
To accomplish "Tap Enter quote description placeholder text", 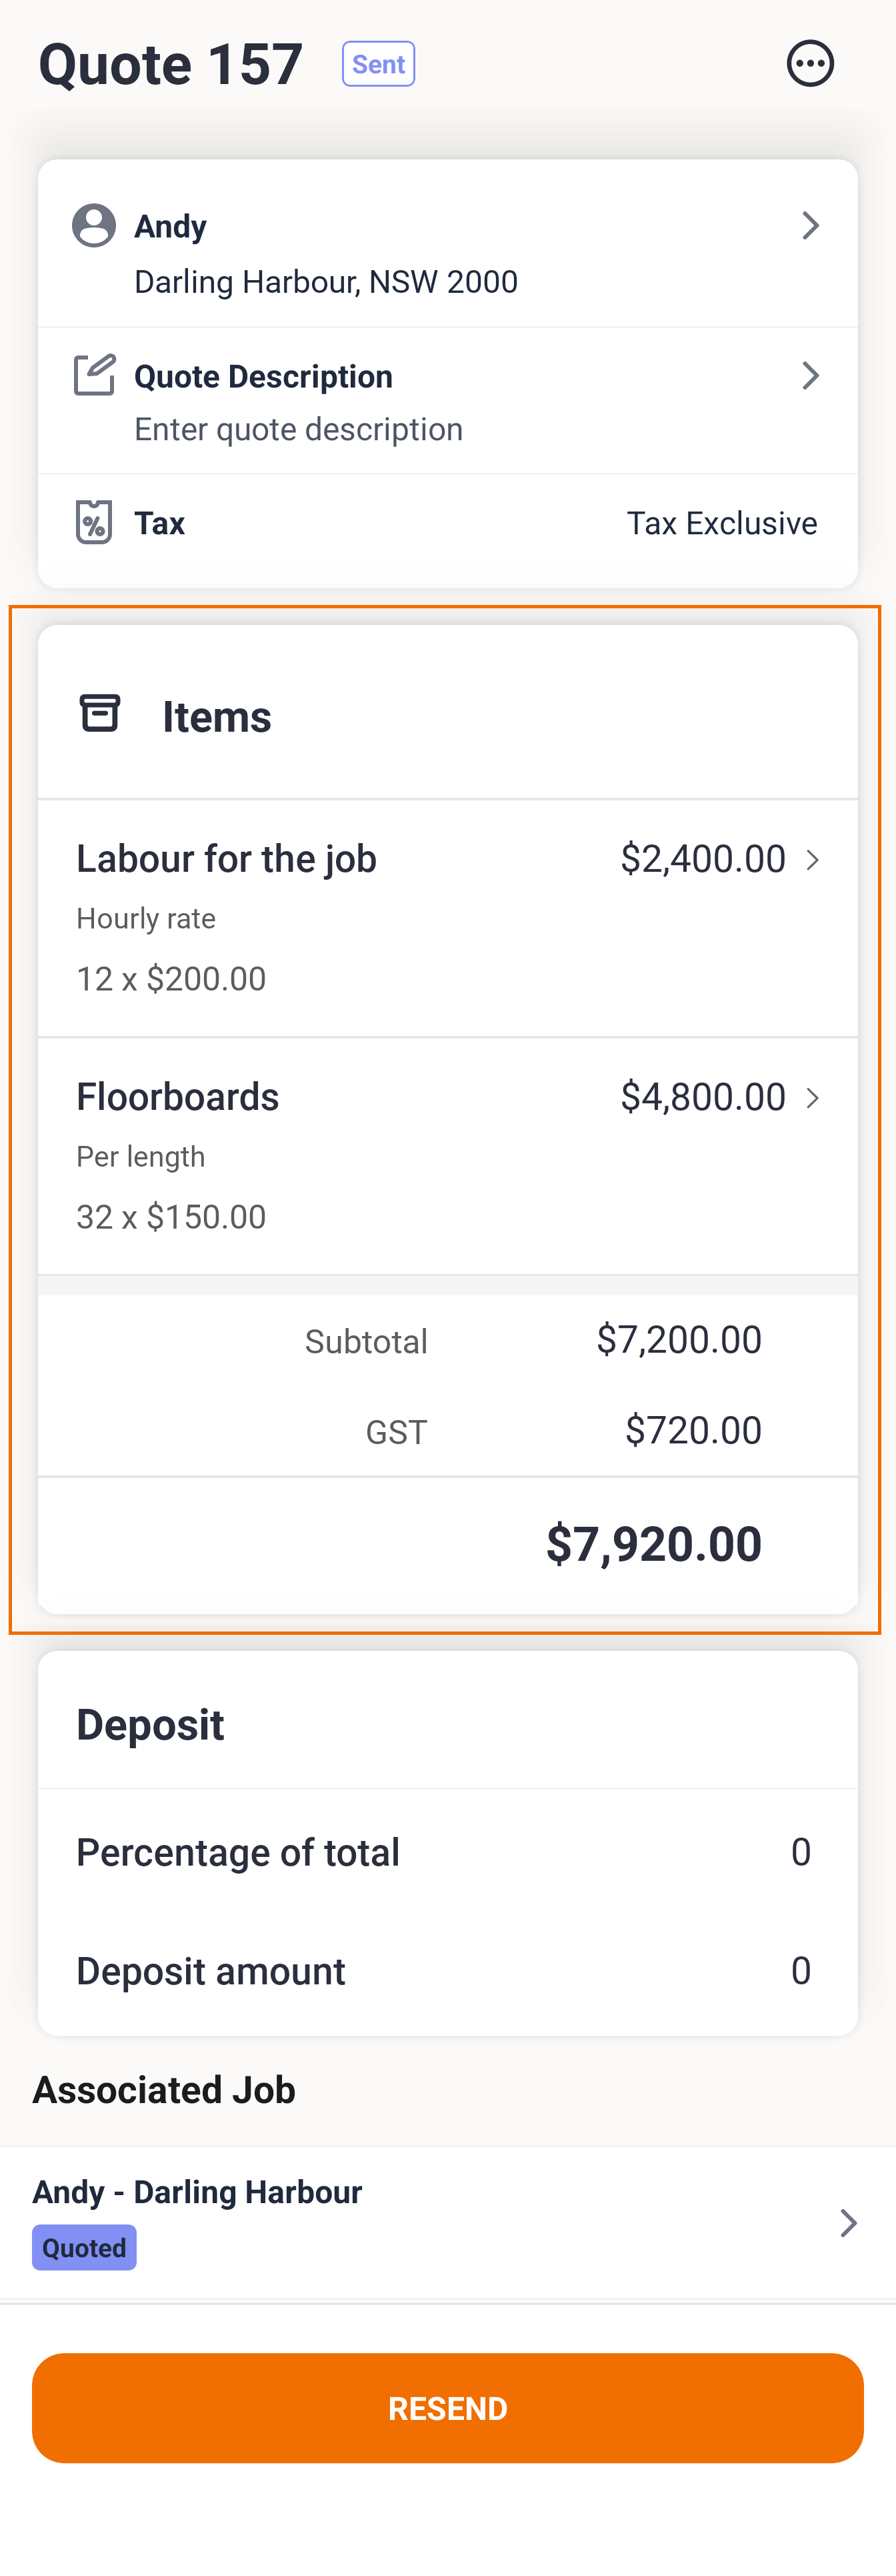I will (298, 430).
